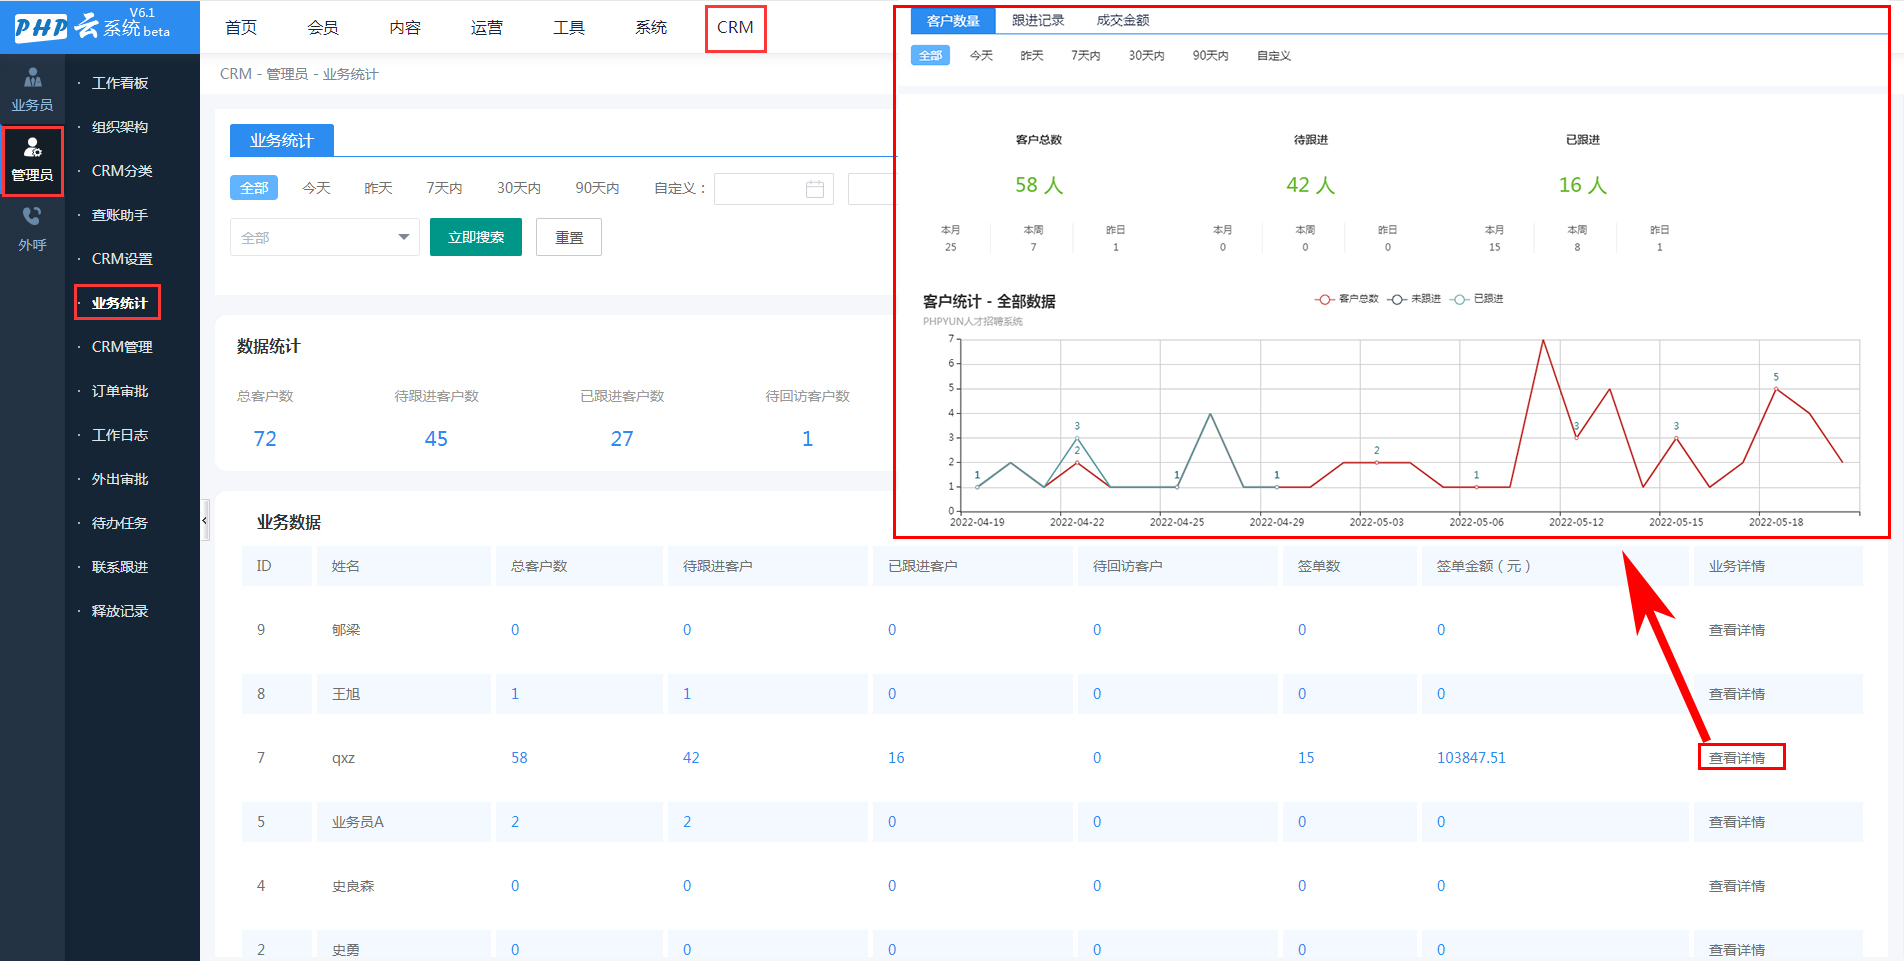This screenshot has width=1904, height=961.
Task: Open the 系统 top menu
Action: 651,27
